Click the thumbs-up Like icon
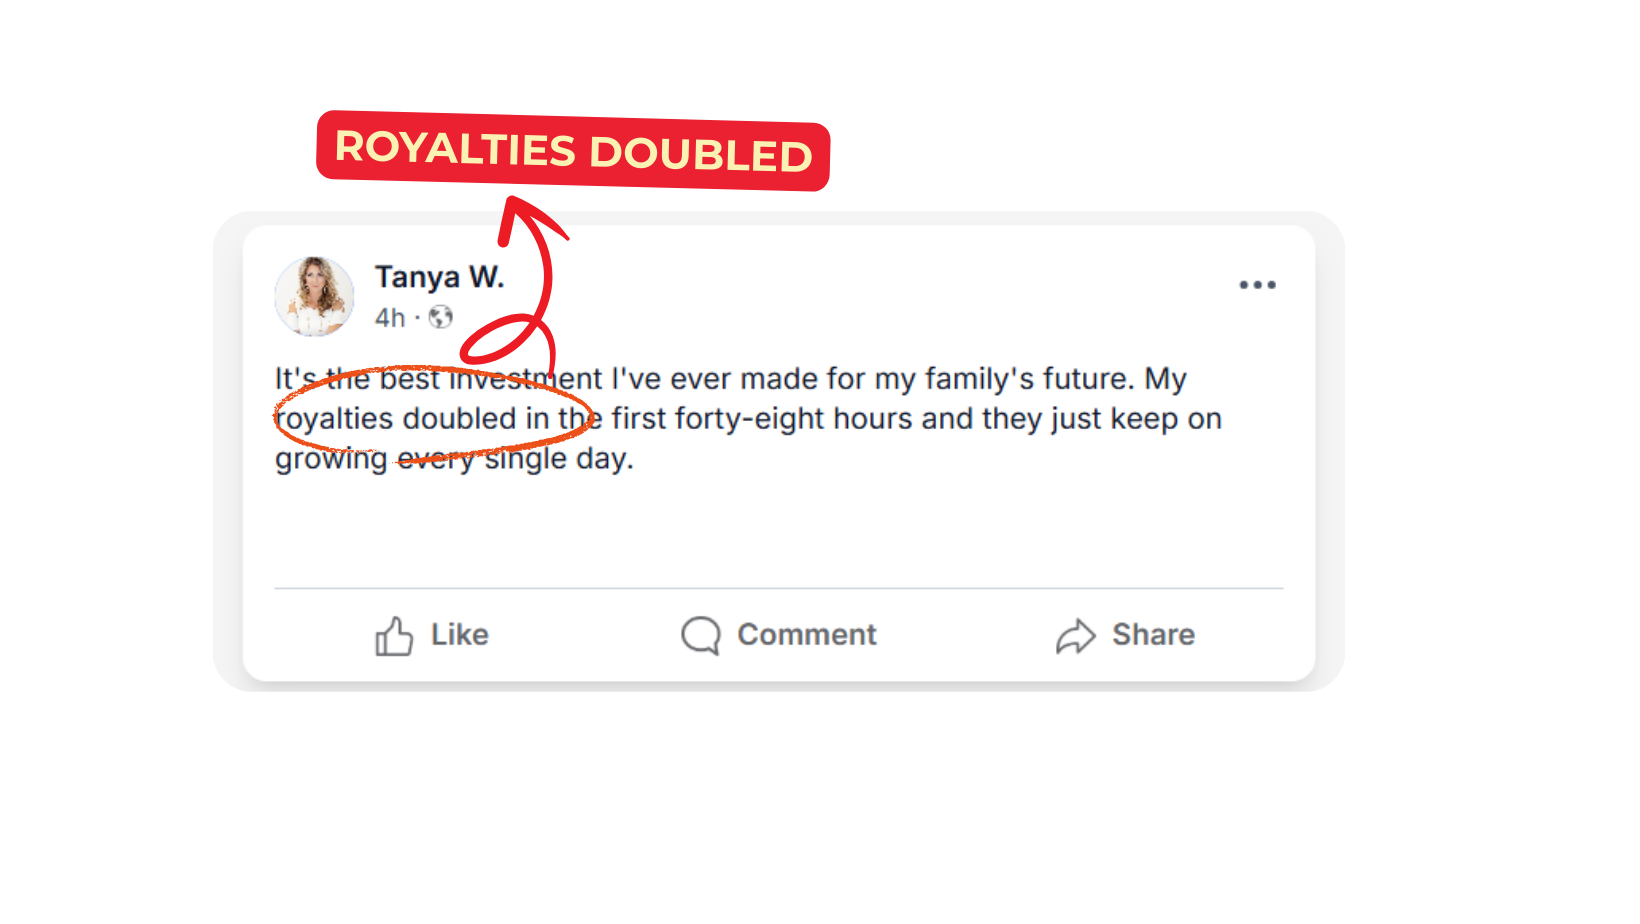1640x924 pixels. 394,636
